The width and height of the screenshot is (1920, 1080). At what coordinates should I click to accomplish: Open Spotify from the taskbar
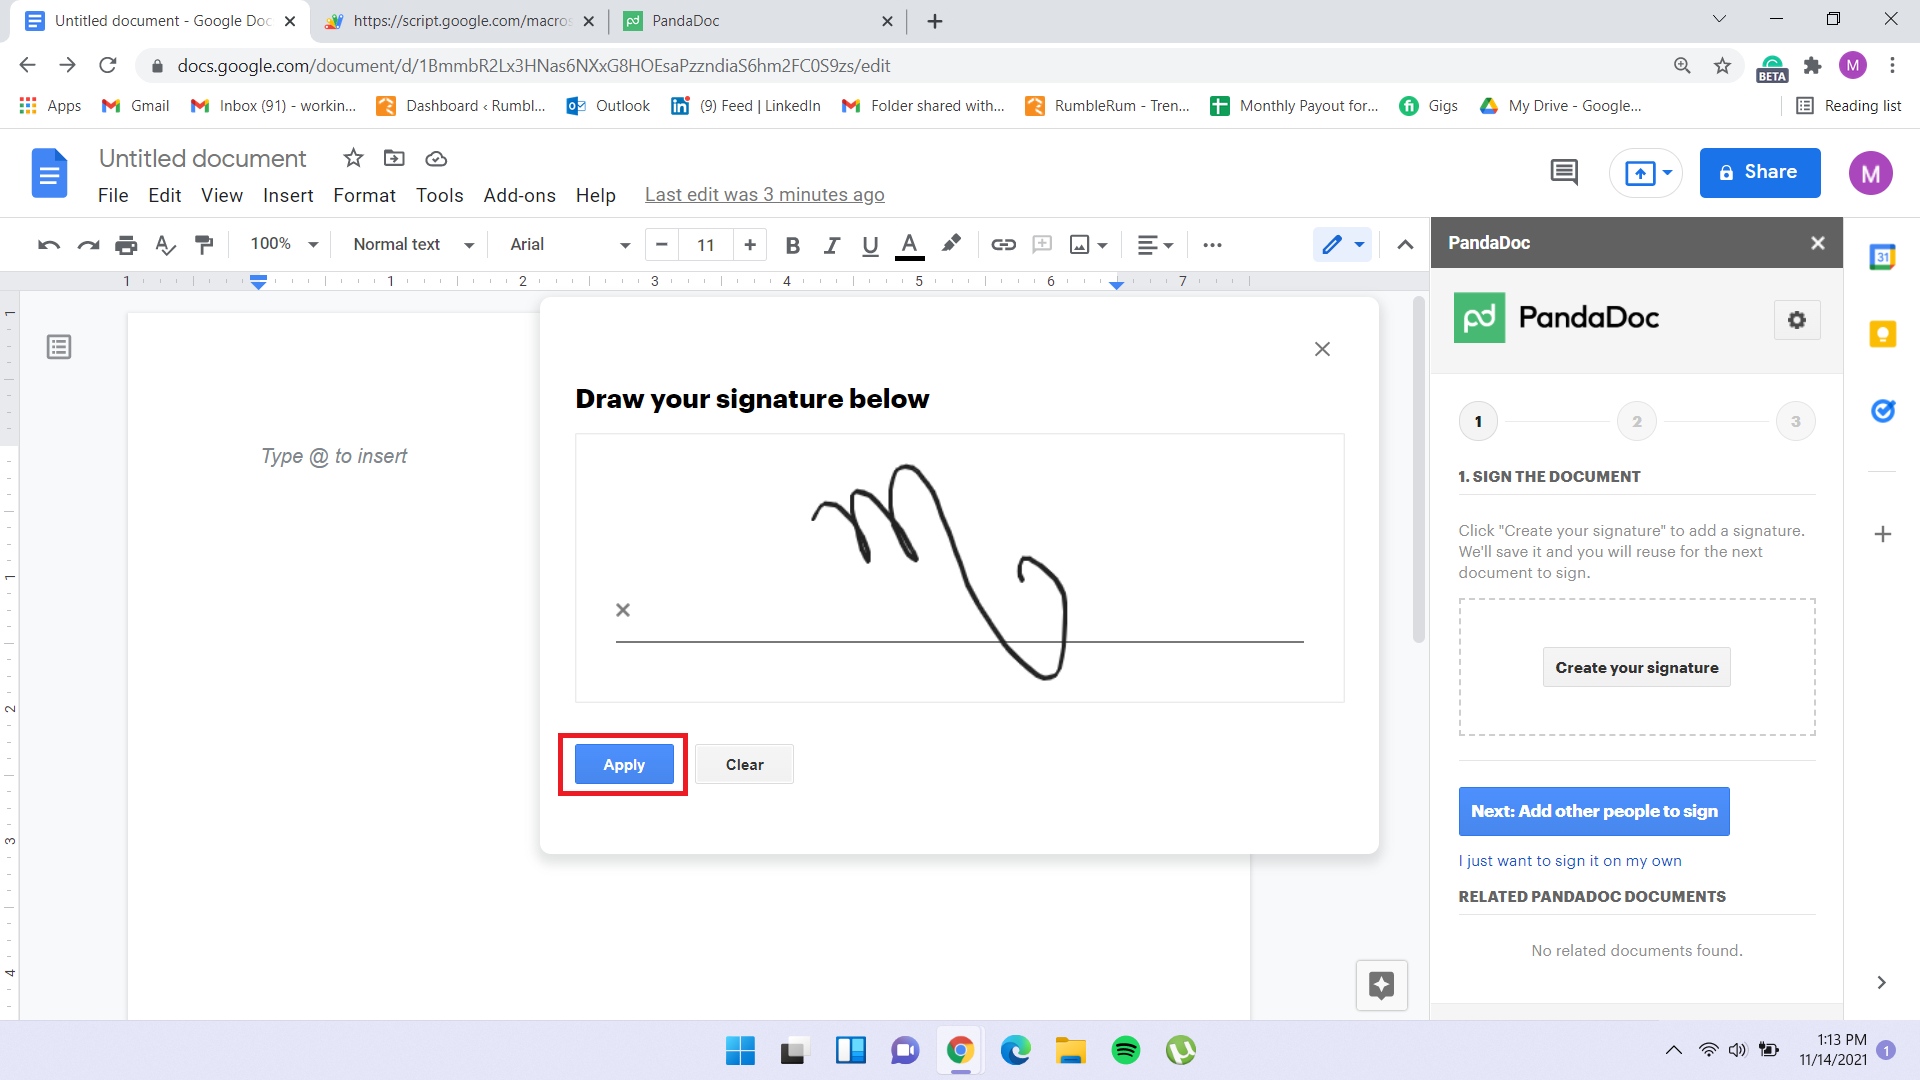coord(1125,1050)
